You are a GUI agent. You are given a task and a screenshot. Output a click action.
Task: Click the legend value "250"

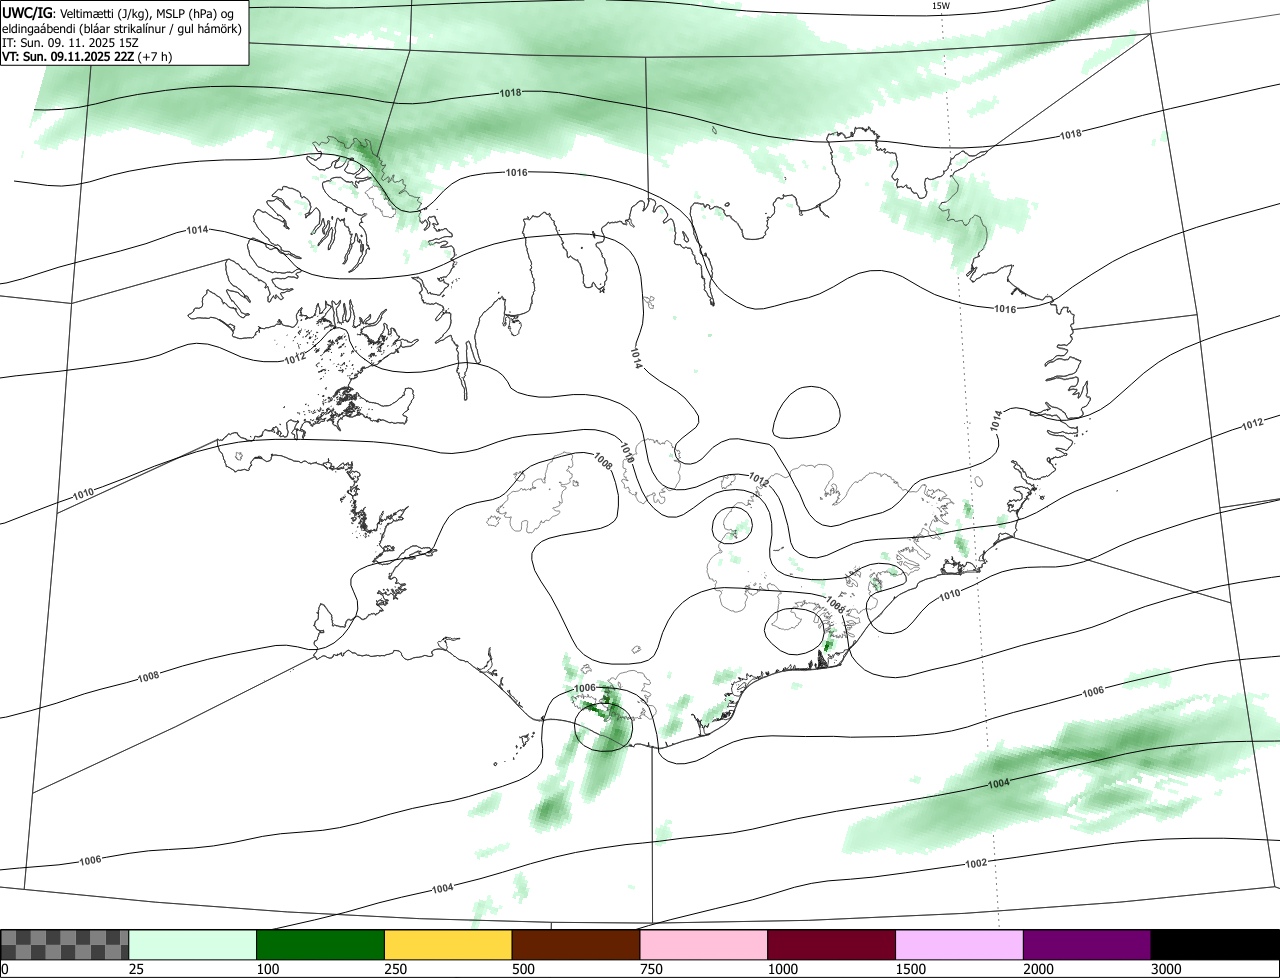point(395,969)
